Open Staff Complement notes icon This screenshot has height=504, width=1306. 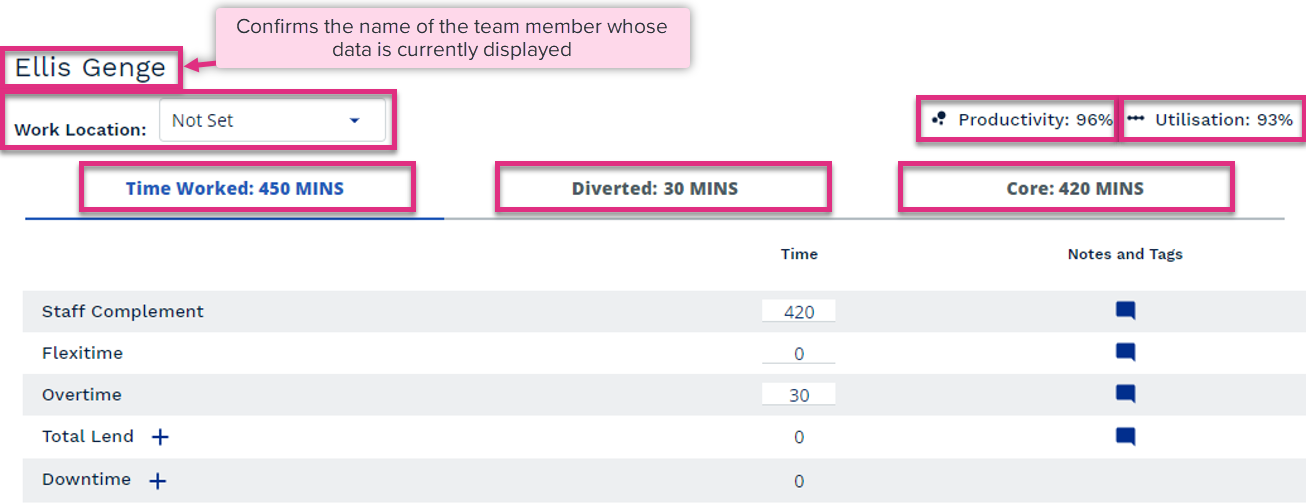[1125, 311]
